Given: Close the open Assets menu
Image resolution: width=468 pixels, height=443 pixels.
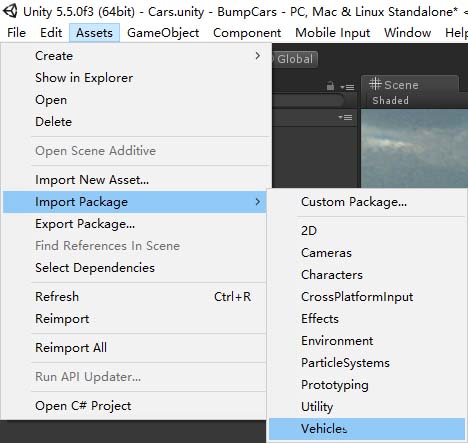Looking at the screenshot, I should tap(94, 33).
